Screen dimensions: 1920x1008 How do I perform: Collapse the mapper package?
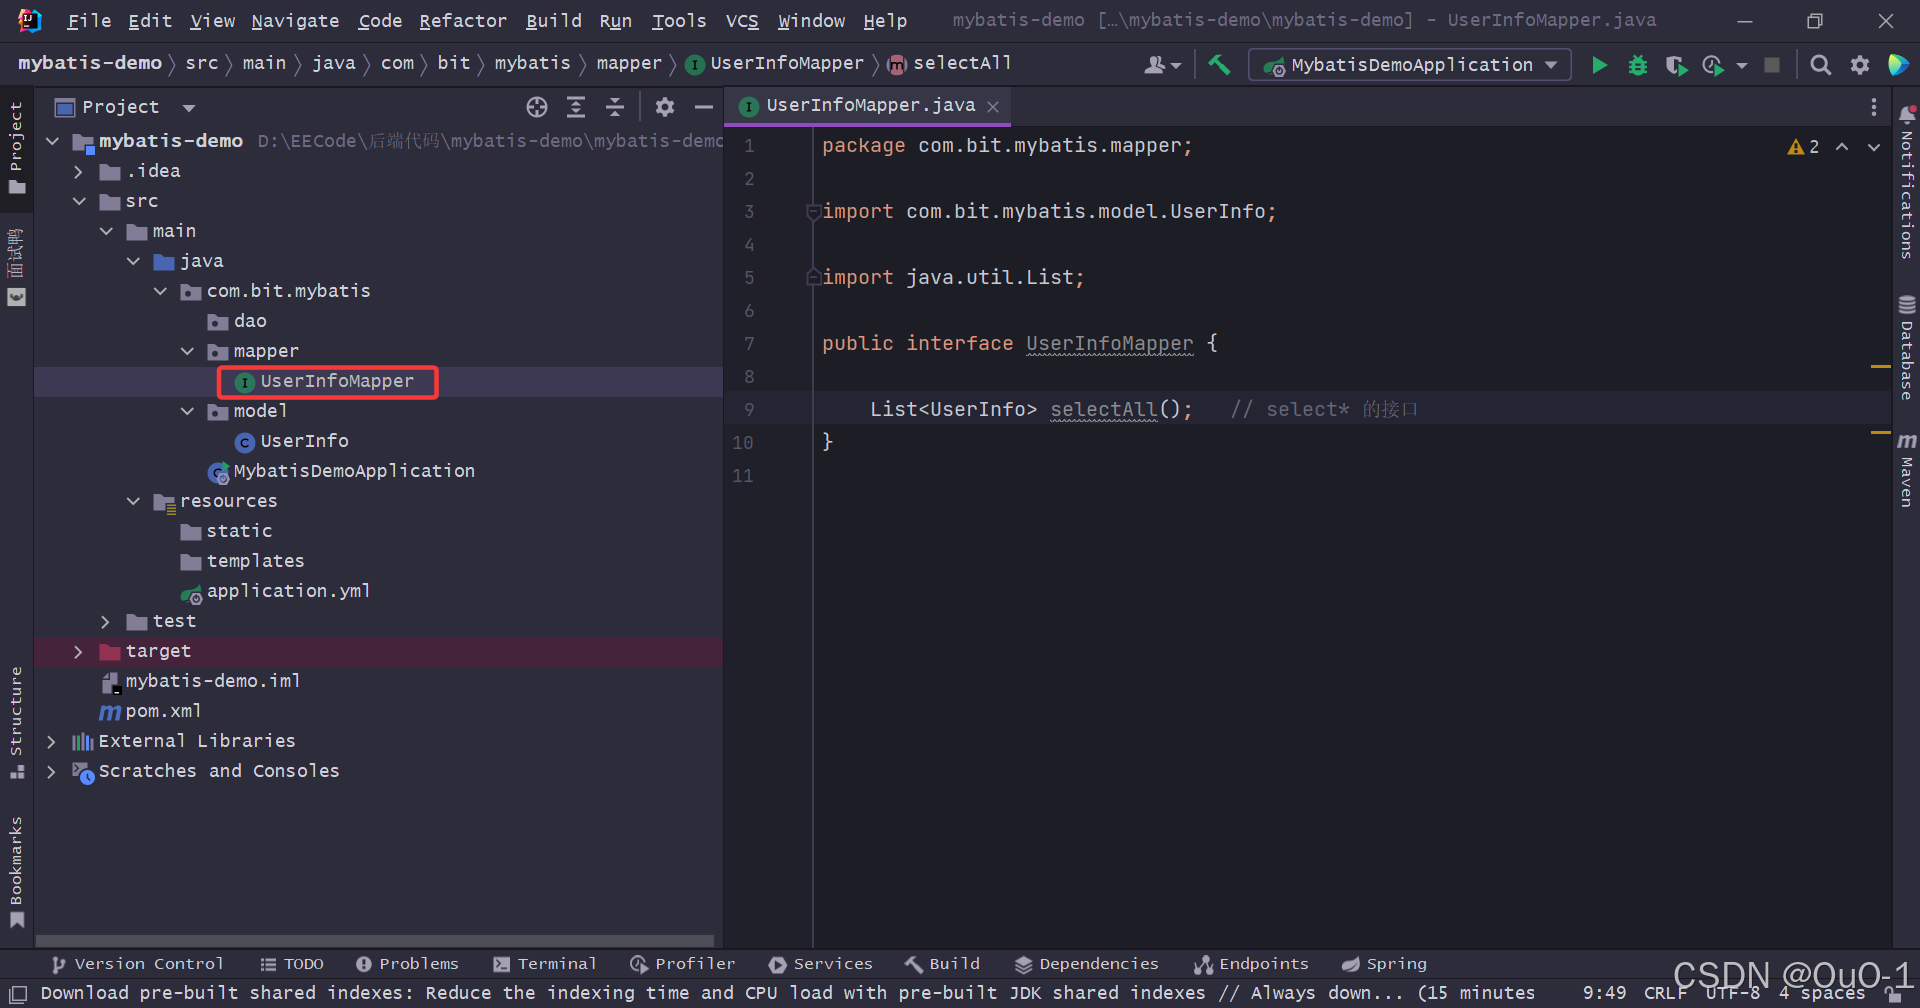coord(187,352)
